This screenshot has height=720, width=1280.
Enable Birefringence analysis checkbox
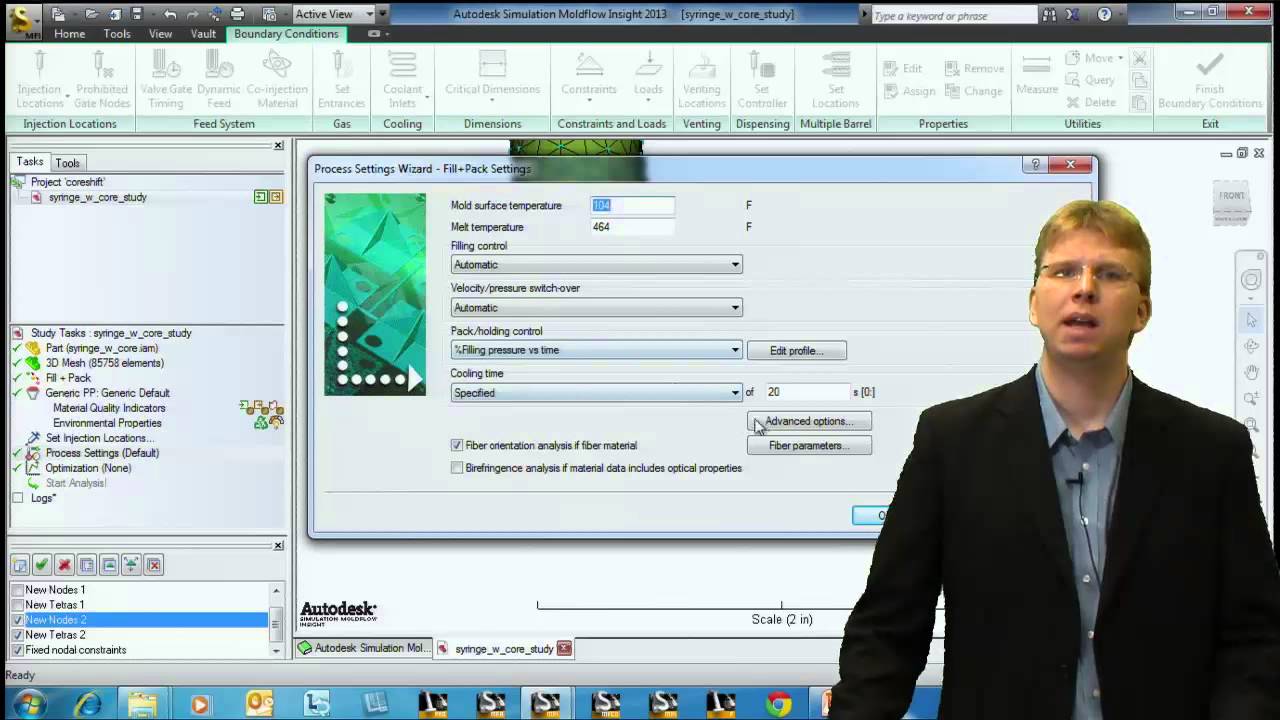[x=457, y=468]
